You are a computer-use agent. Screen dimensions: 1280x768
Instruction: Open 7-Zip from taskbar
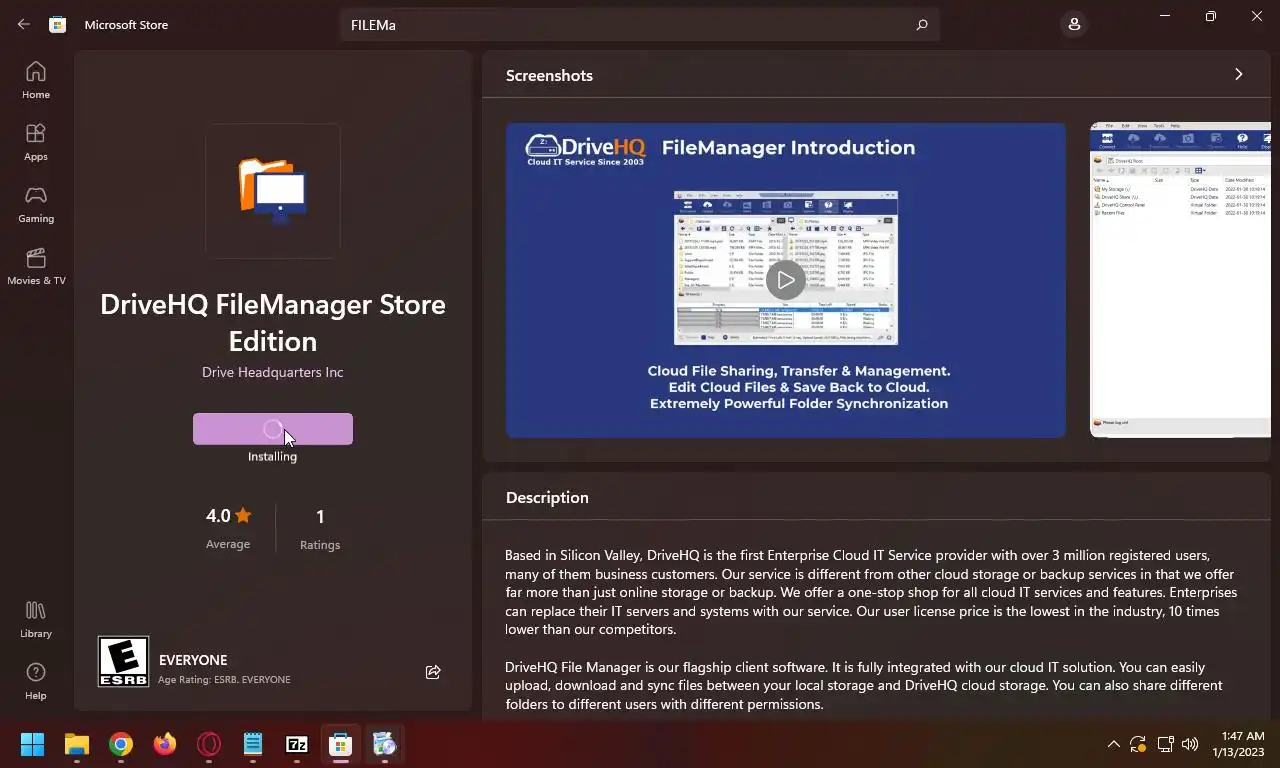(x=297, y=744)
